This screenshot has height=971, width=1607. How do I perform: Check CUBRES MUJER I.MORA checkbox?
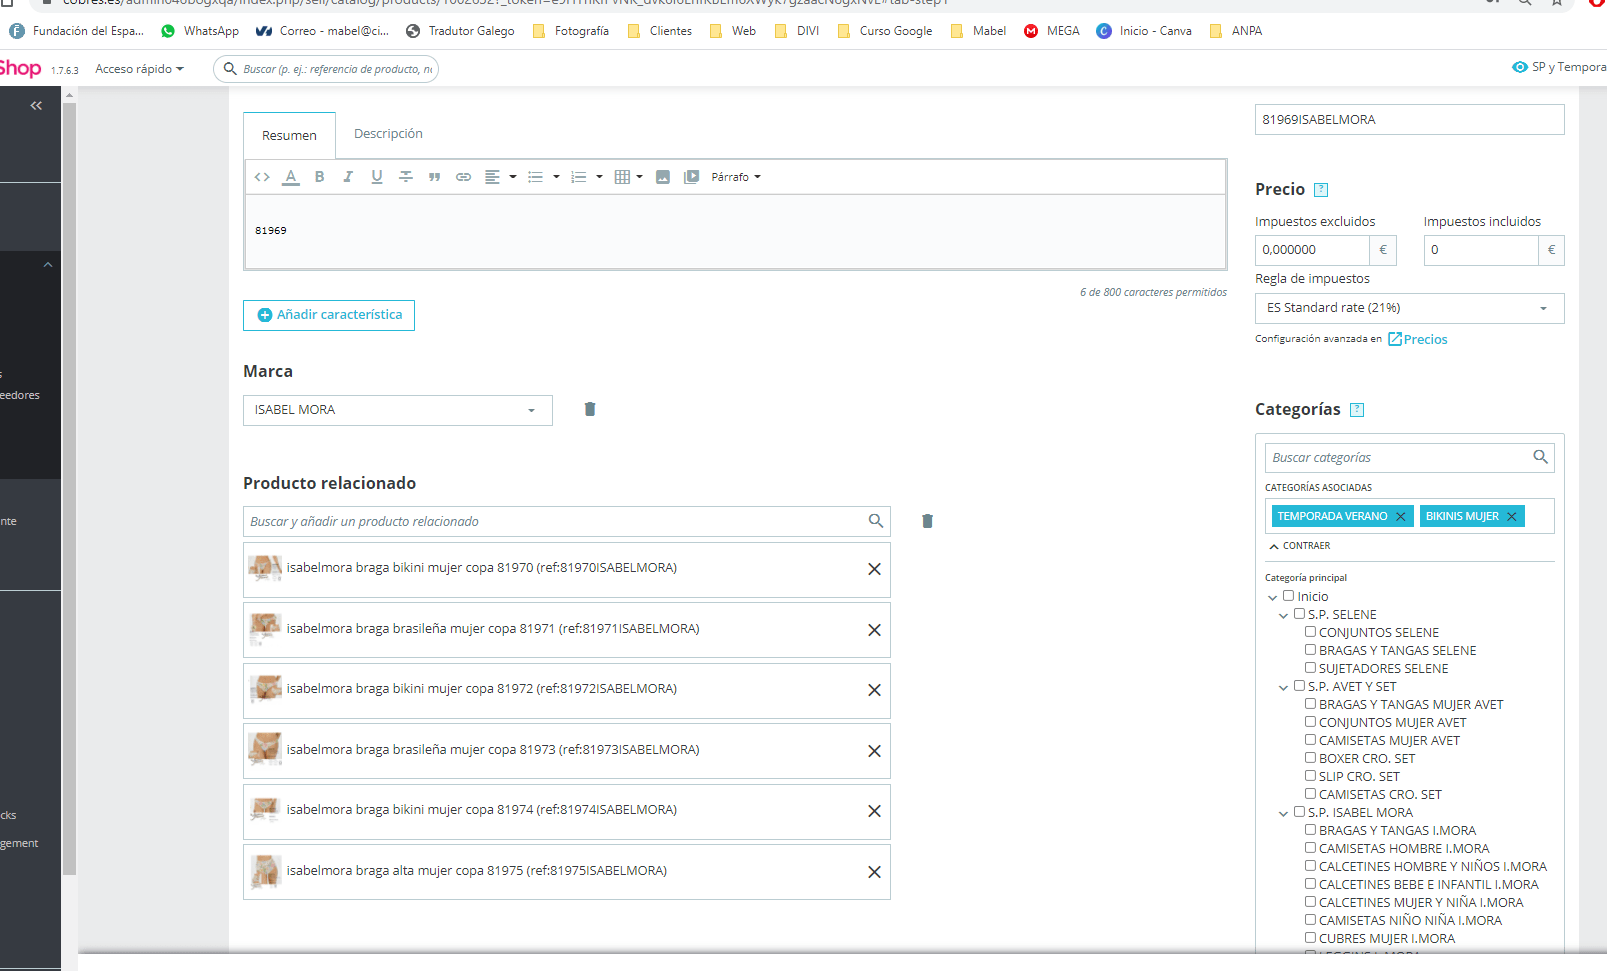[1310, 938]
